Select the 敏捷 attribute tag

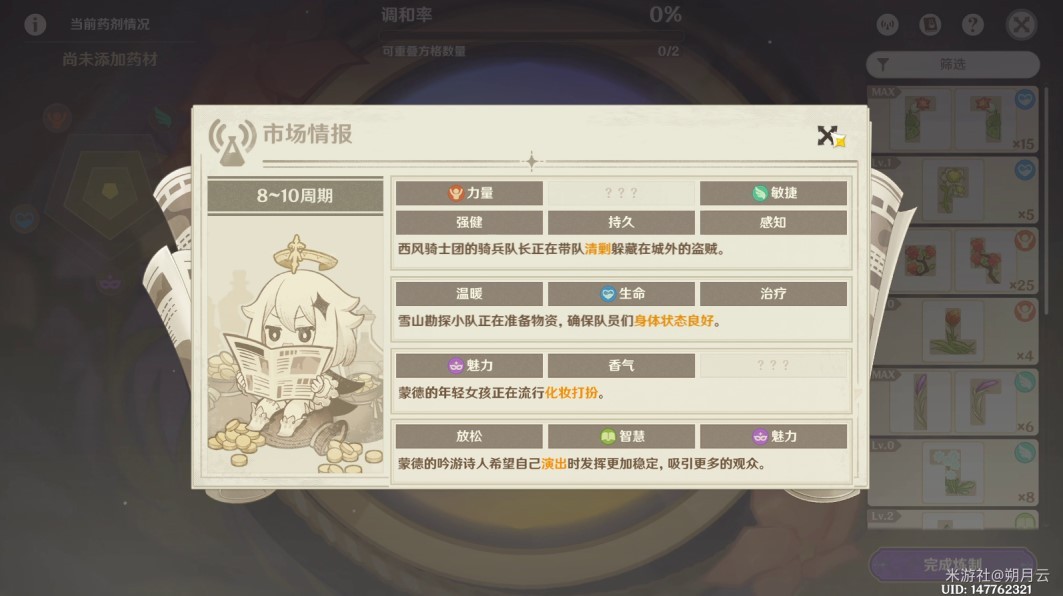click(773, 193)
